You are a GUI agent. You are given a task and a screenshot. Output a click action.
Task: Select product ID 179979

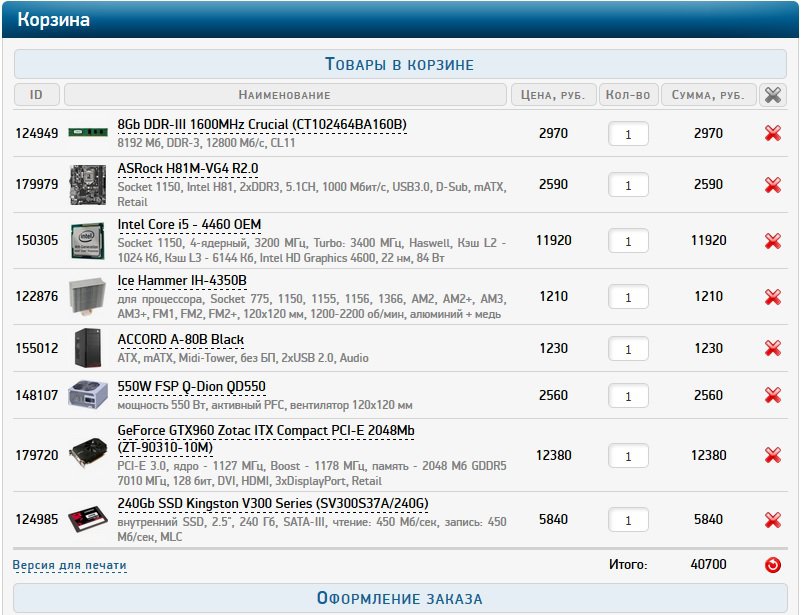pyautogui.click(x=37, y=184)
